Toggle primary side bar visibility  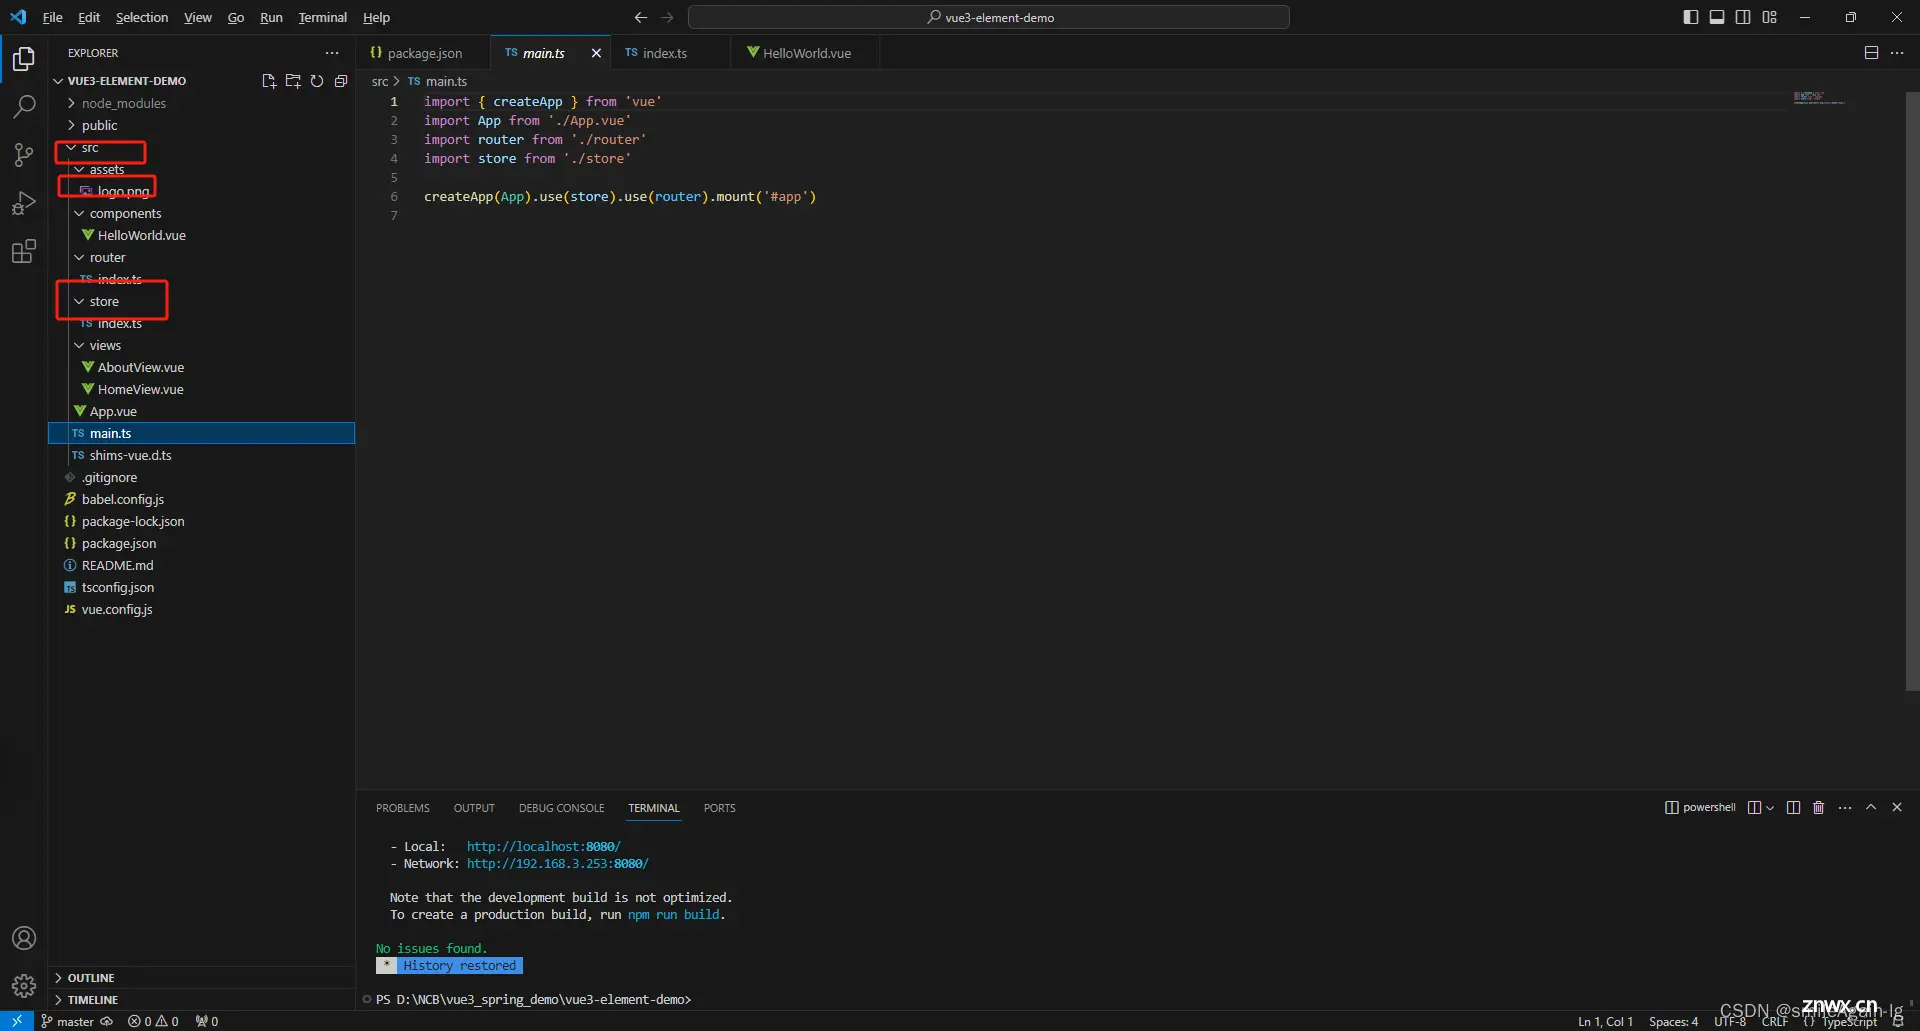(1691, 17)
